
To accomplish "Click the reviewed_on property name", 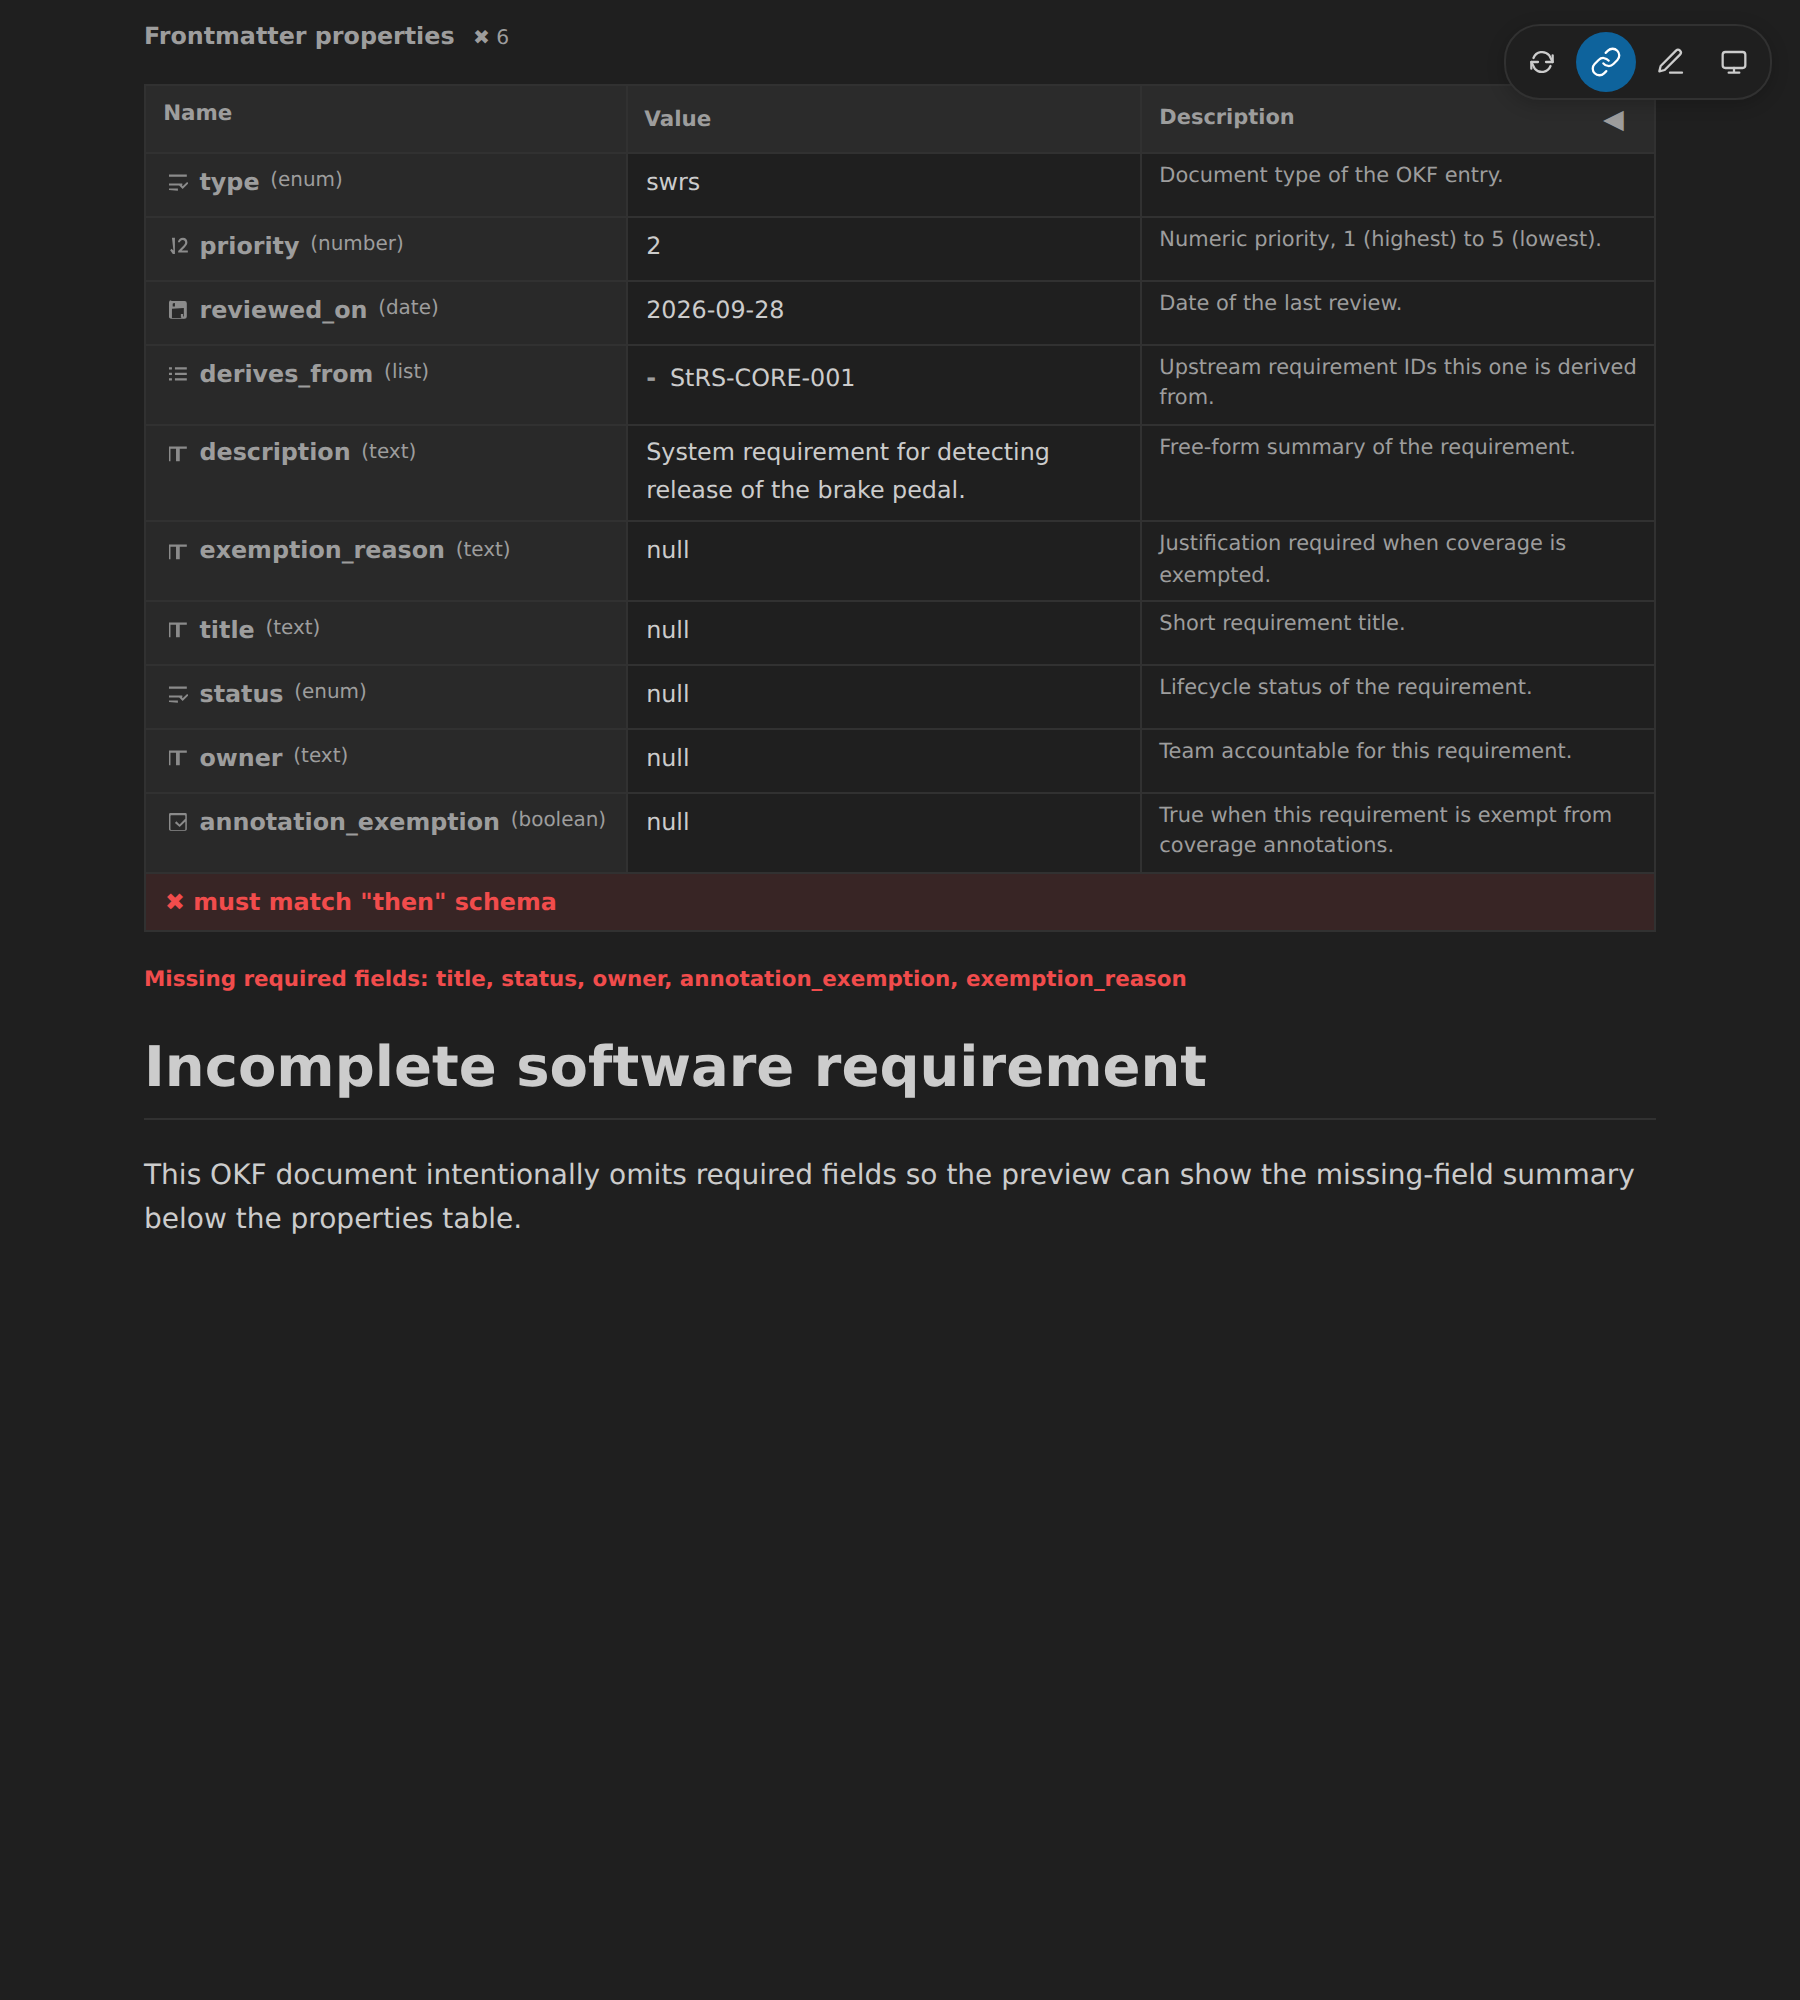I will [x=283, y=310].
